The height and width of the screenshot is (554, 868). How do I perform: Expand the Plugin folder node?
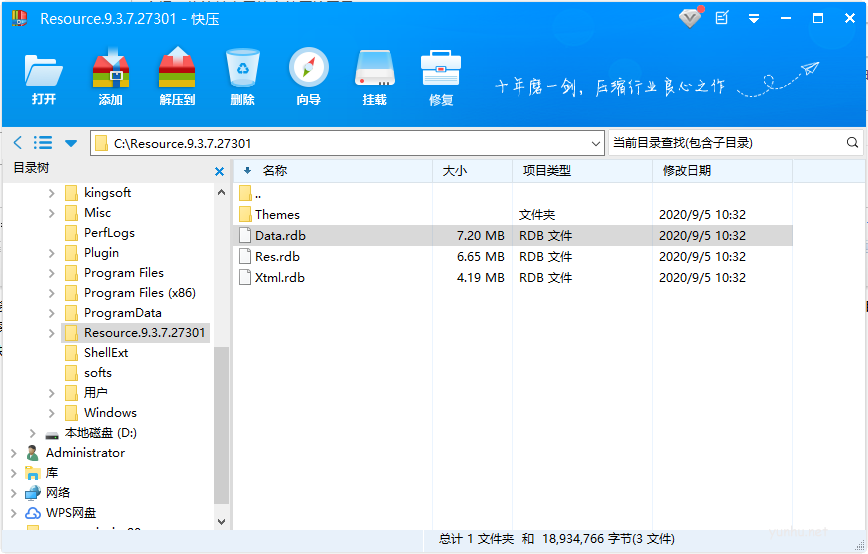(x=51, y=253)
